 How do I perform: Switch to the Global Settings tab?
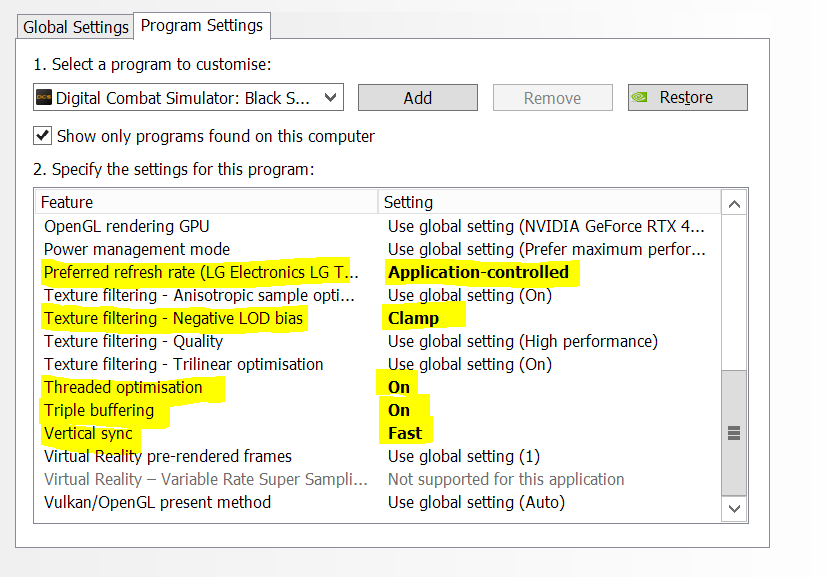pyautogui.click(x=76, y=27)
